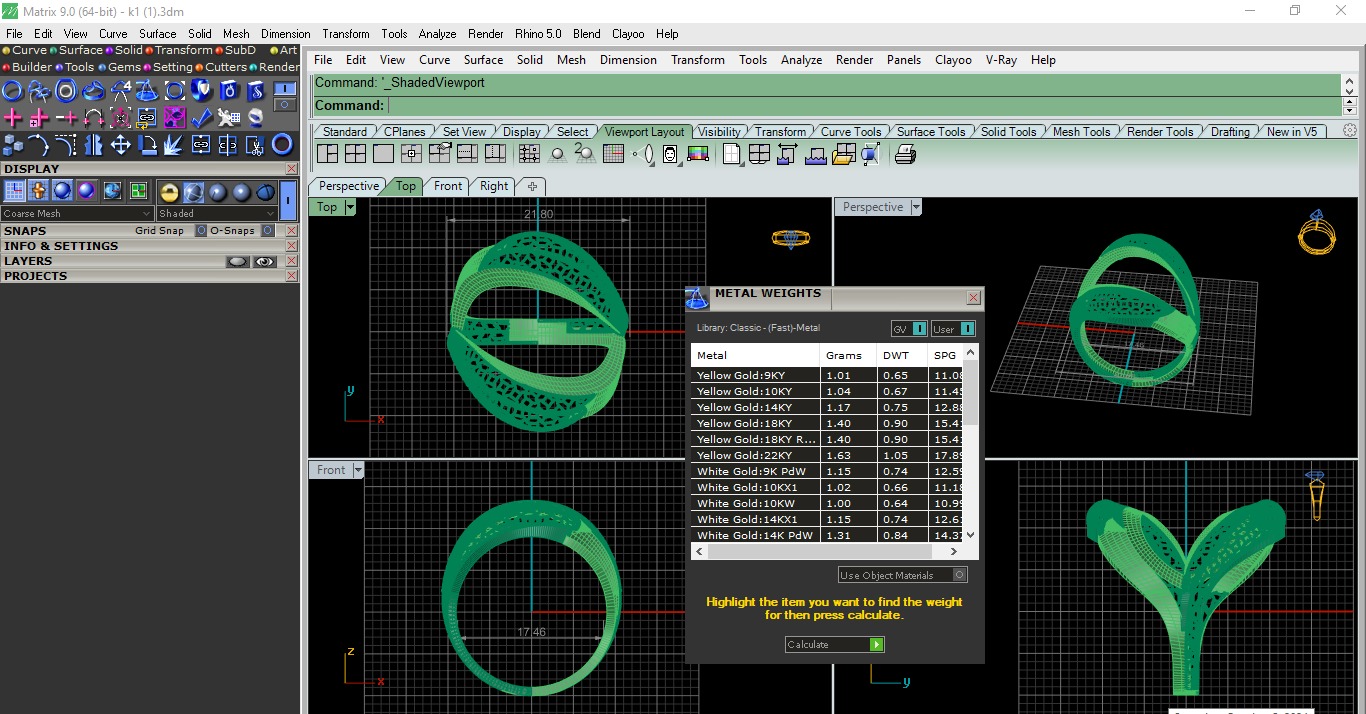Open the Front viewport title dropdown arrow

[x=358, y=470]
